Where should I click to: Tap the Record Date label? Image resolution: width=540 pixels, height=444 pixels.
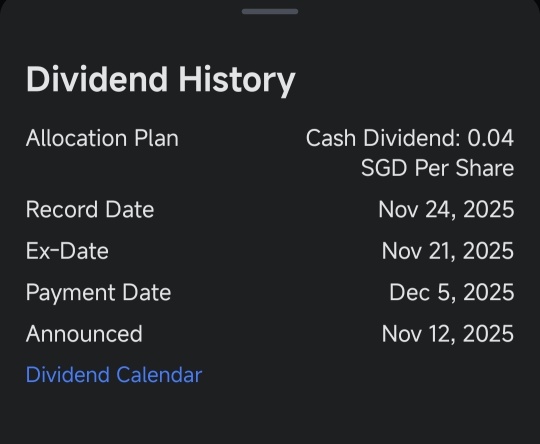90,209
